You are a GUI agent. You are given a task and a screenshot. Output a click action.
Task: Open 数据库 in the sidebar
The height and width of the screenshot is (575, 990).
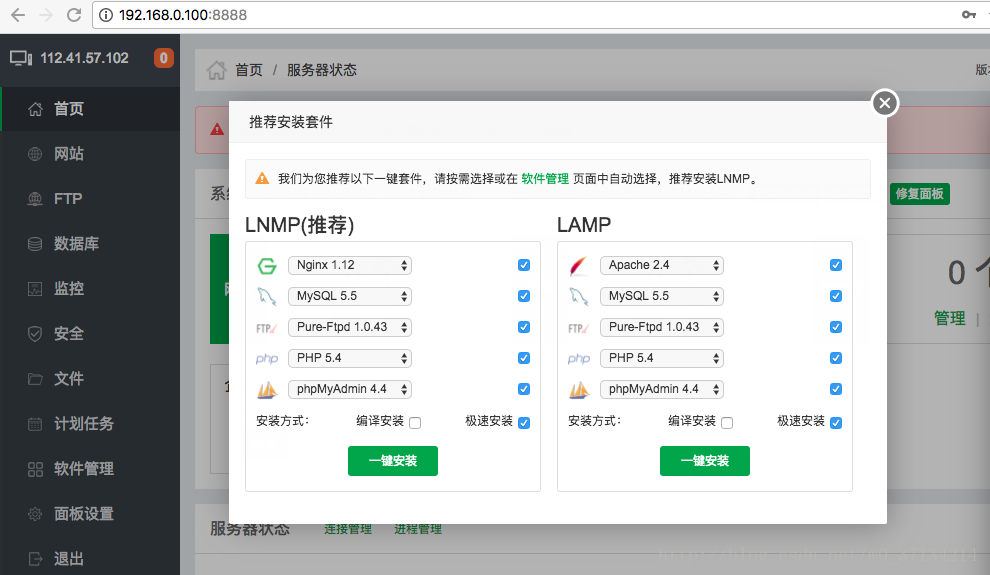click(90, 244)
